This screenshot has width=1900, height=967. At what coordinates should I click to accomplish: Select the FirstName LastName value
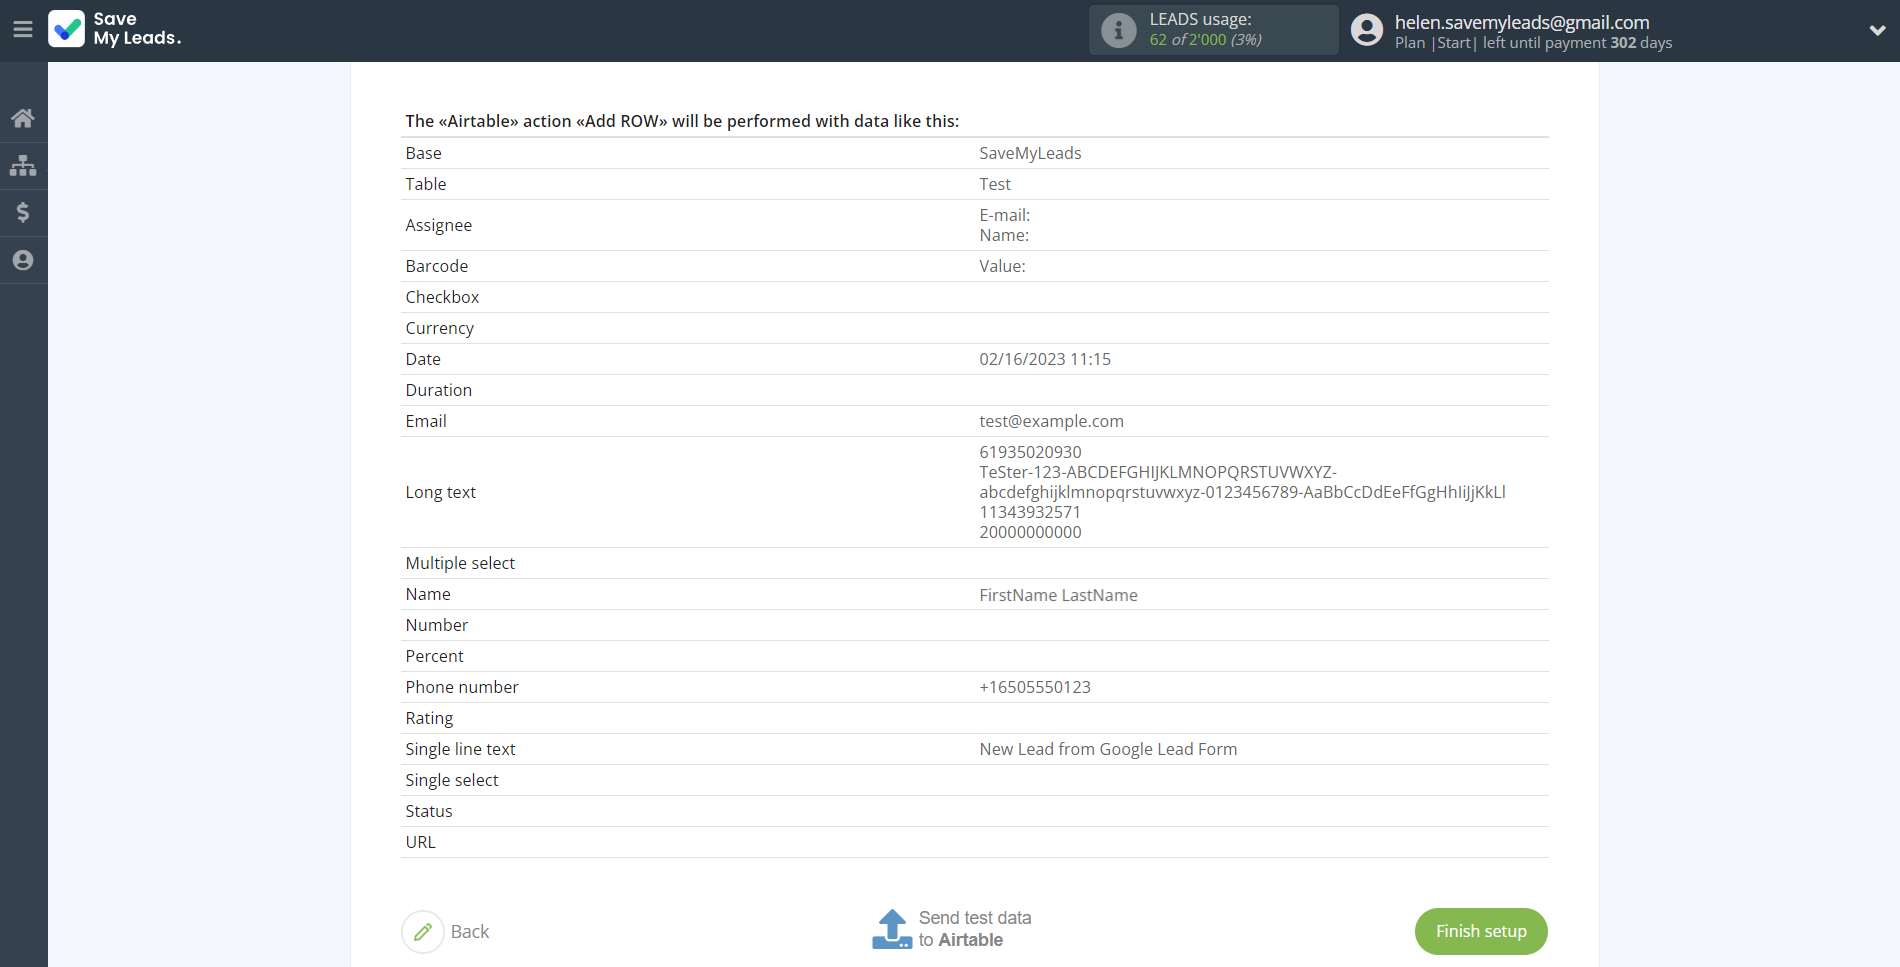(1058, 595)
